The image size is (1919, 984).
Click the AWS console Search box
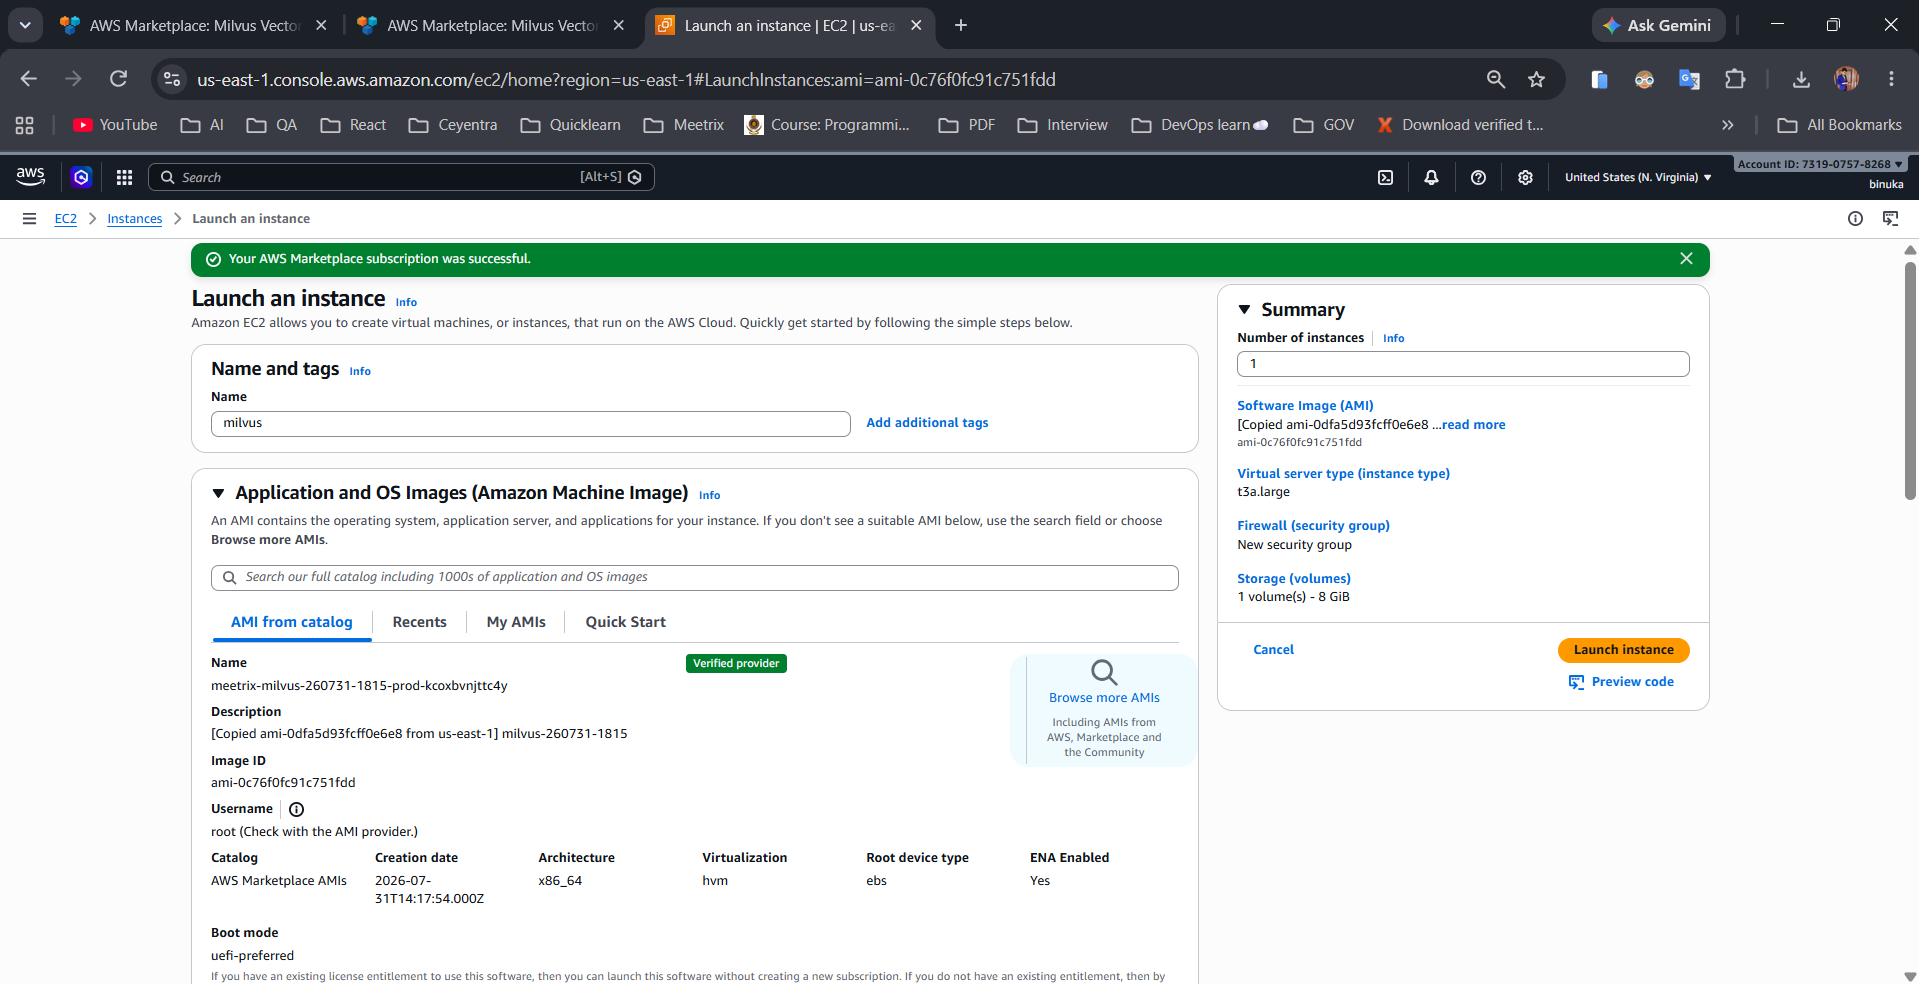click(x=401, y=177)
